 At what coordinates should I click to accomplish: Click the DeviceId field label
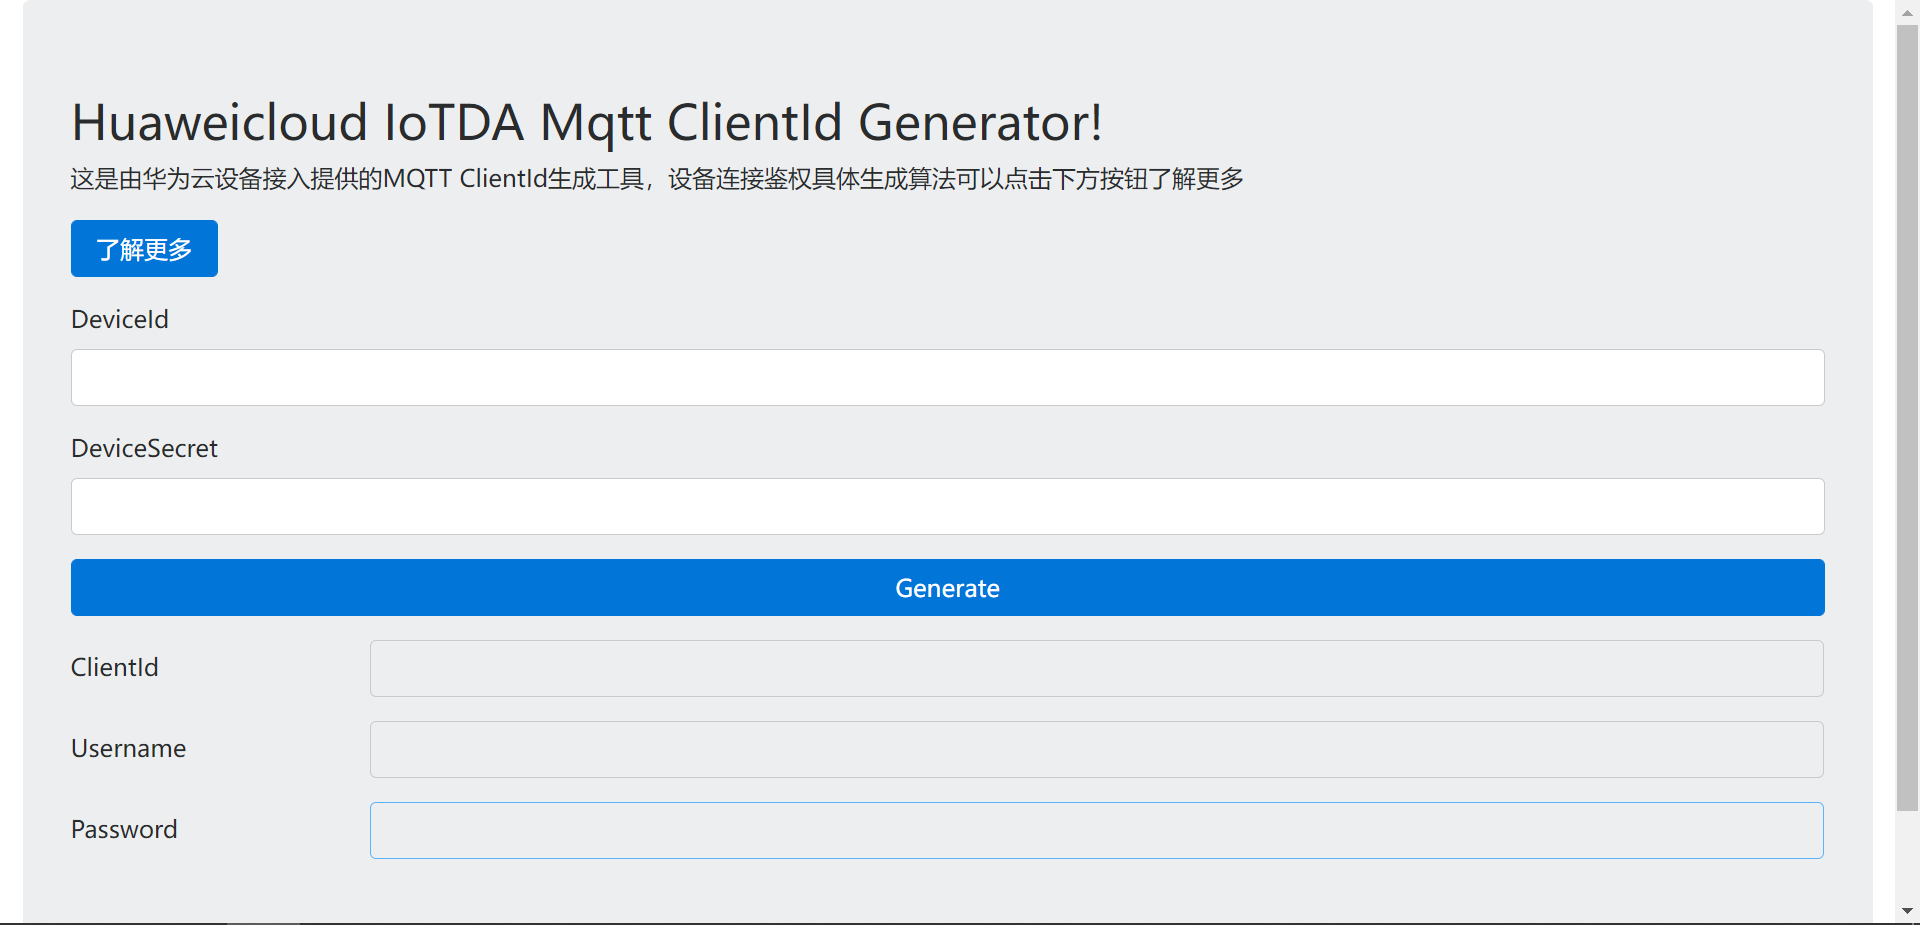point(120,320)
